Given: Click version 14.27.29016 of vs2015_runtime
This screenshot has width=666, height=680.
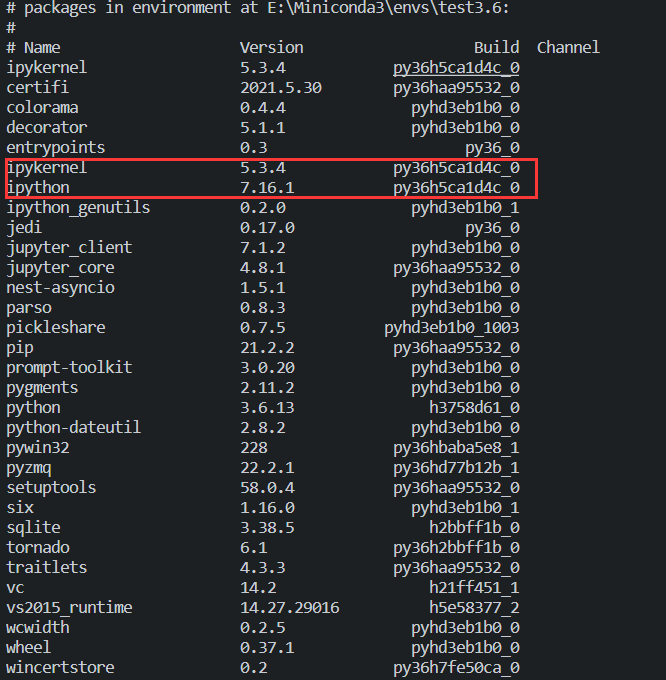Looking at the screenshot, I should (x=290, y=607).
